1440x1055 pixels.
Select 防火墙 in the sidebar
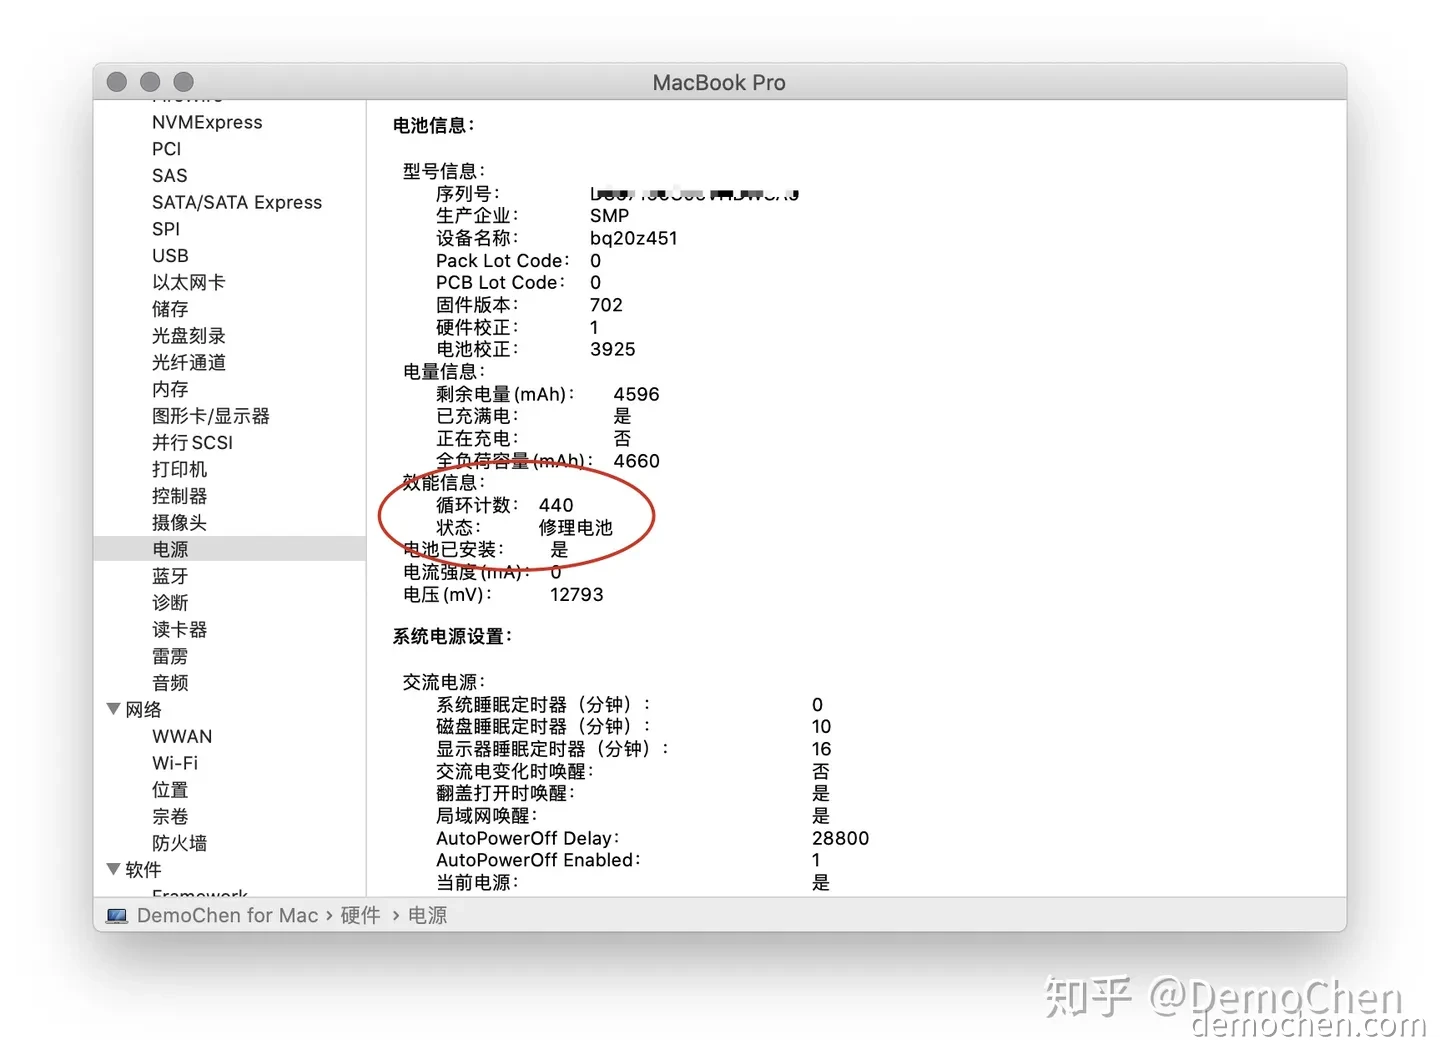click(x=180, y=843)
